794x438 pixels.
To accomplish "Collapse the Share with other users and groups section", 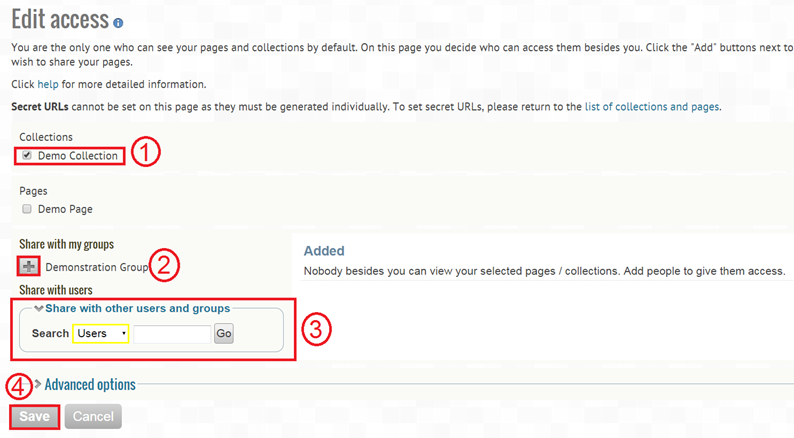I will click(137, 308).
